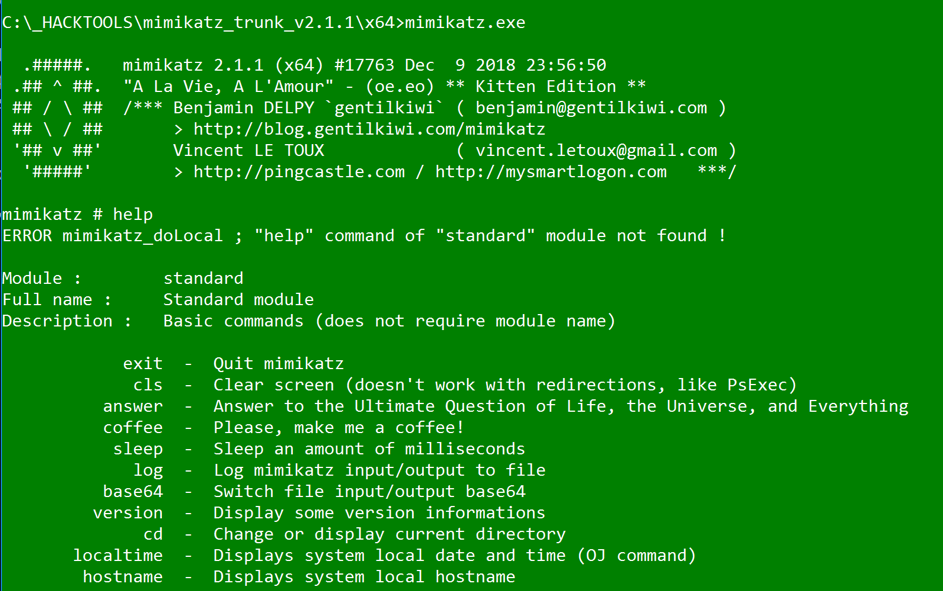Click the 'base64' command name
Viewport: 943px width, 591px height.
133,492
